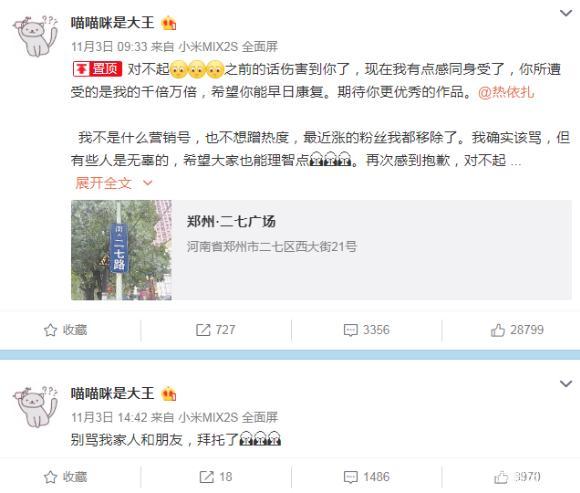Click the cat avatar of first post

click(36, 36)
